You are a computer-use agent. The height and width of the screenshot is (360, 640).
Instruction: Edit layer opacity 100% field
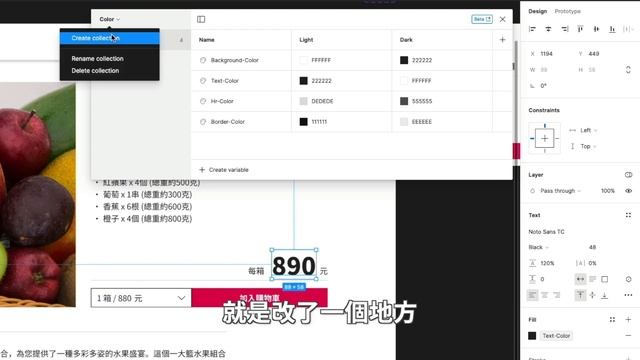tap(608, 191)
